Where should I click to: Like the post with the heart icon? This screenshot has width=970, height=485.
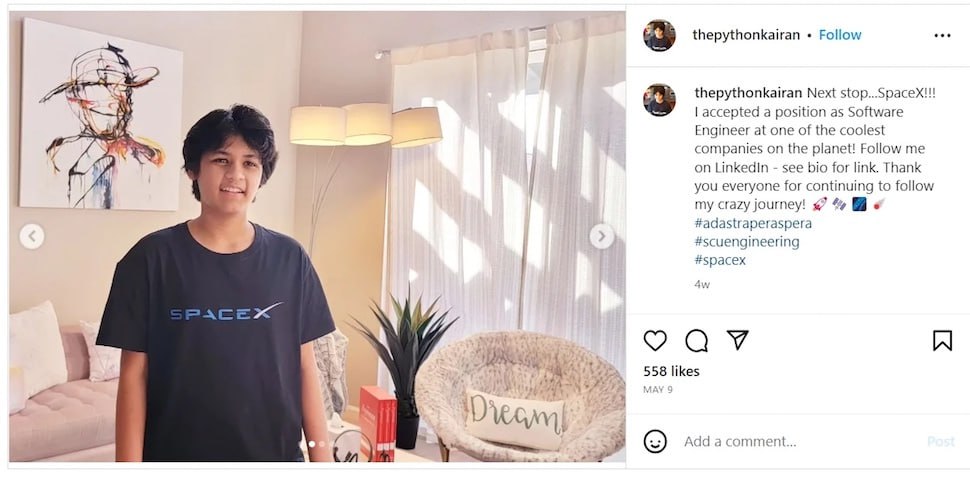[x=655, y=340]
